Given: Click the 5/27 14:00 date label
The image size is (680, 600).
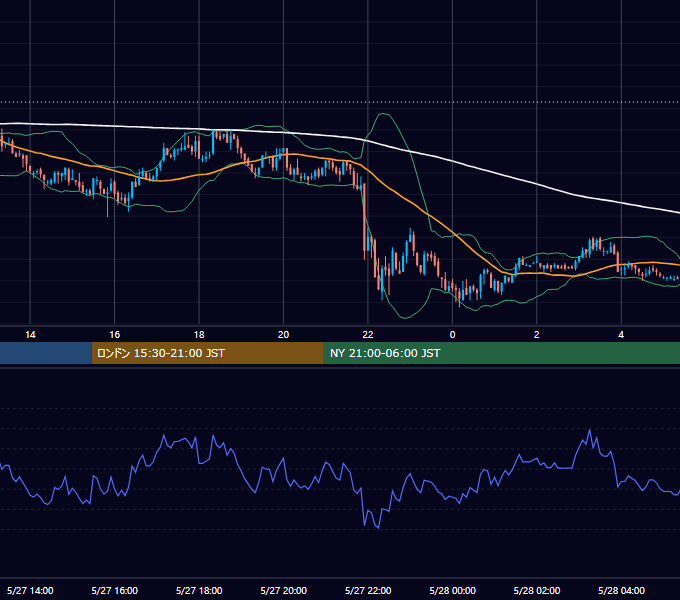Looking at the screenshot, I should click(x=30, y=590).
